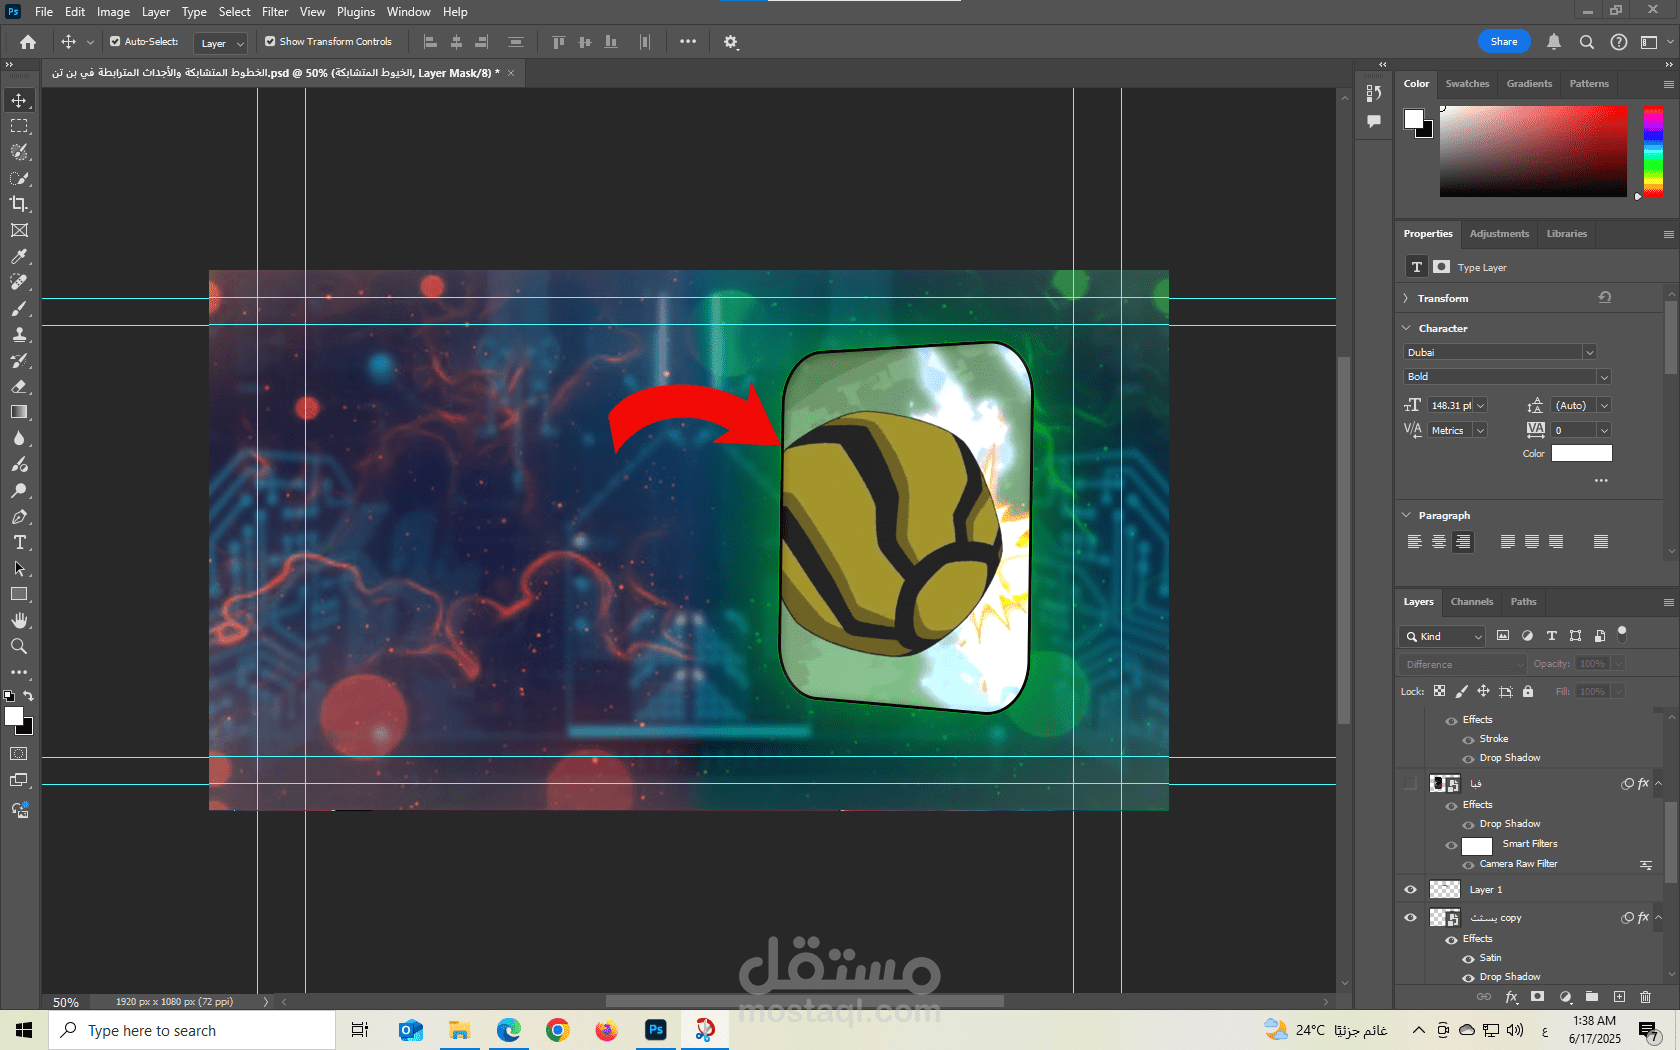Toggle the Auto-Select checkbox
The width and height of the screenshot is (1680, 1050).
pyautogui.click(x=115, y=42)
